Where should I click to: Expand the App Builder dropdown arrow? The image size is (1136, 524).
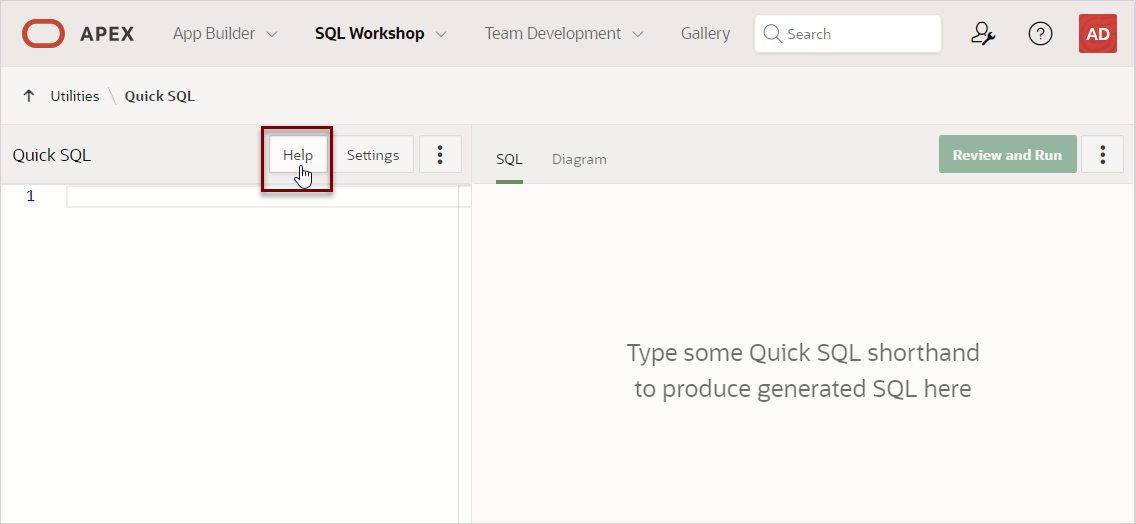click(x=272, y=34)
